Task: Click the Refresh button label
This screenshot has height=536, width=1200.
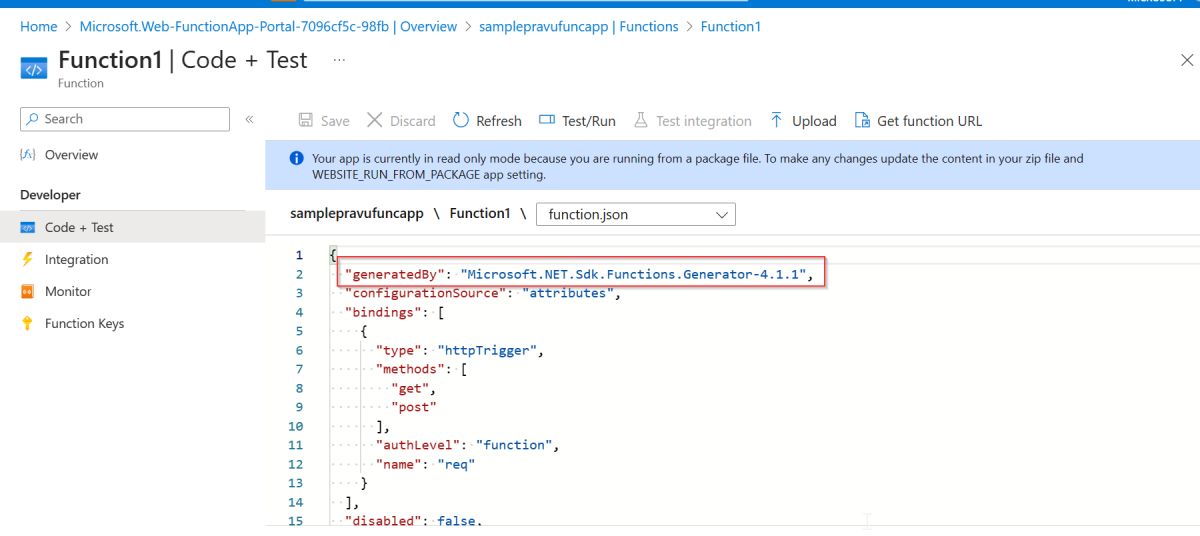Action: [499, 121]
